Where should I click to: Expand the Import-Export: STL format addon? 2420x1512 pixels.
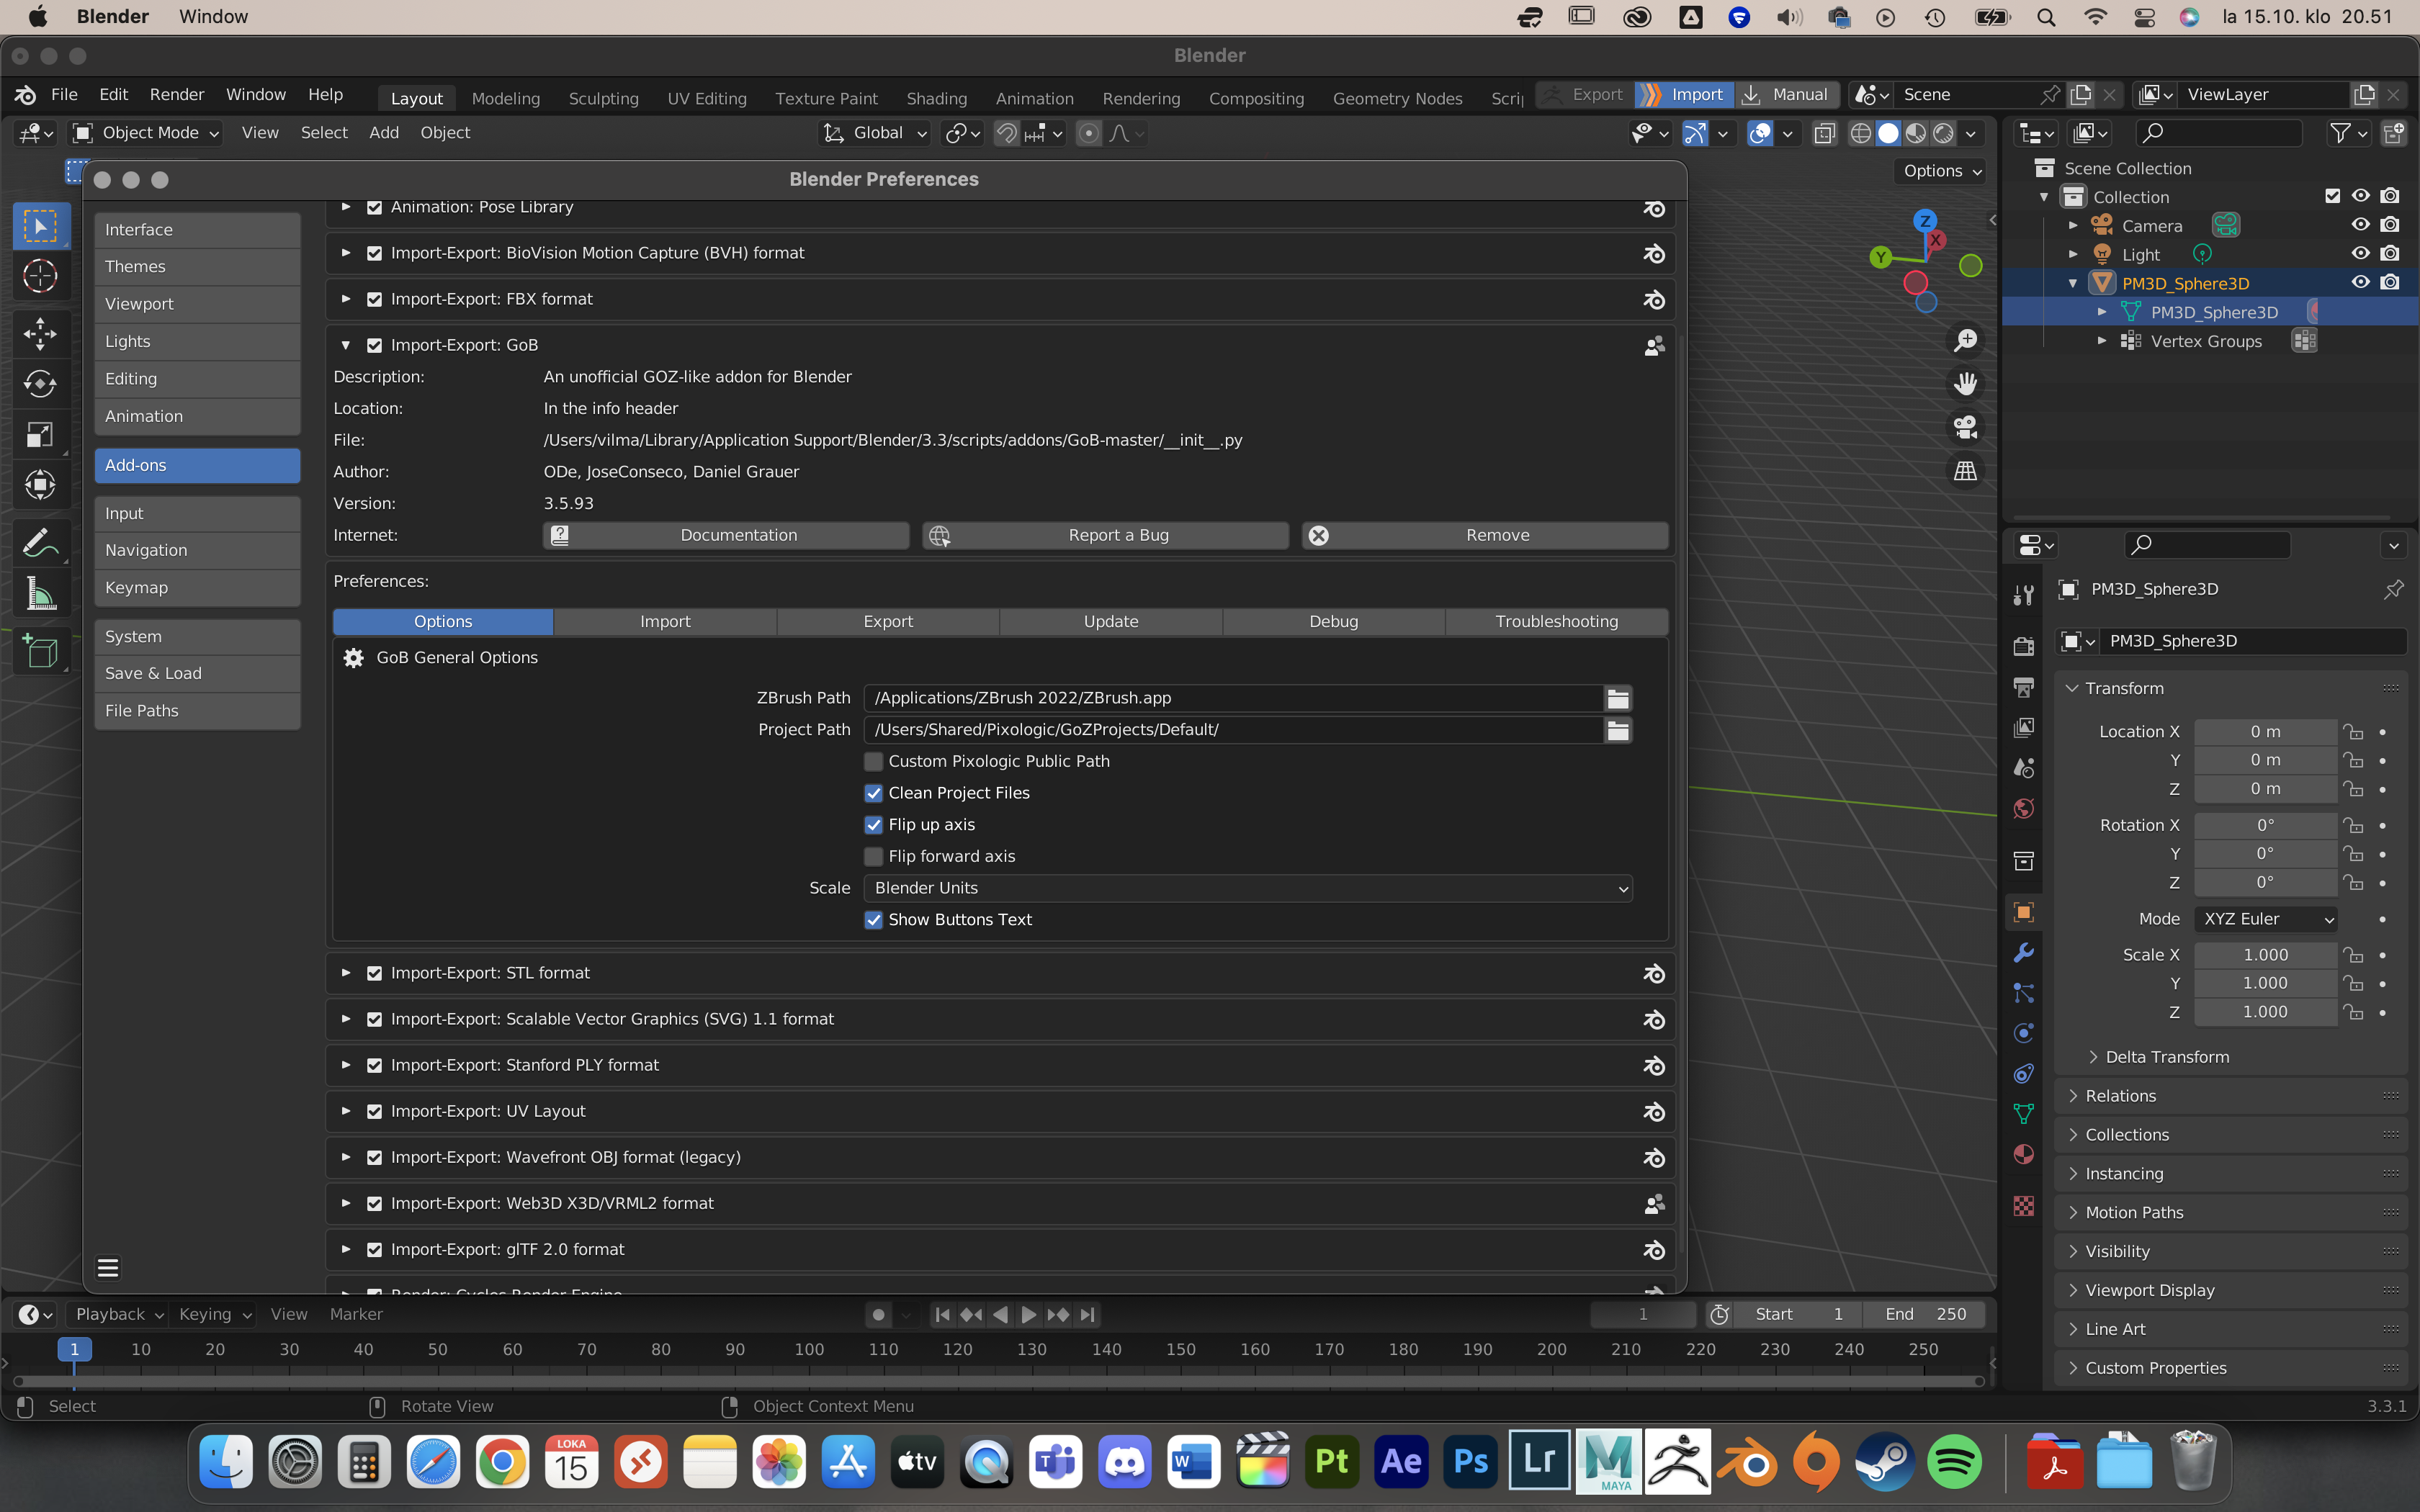(x=346, y=973)
